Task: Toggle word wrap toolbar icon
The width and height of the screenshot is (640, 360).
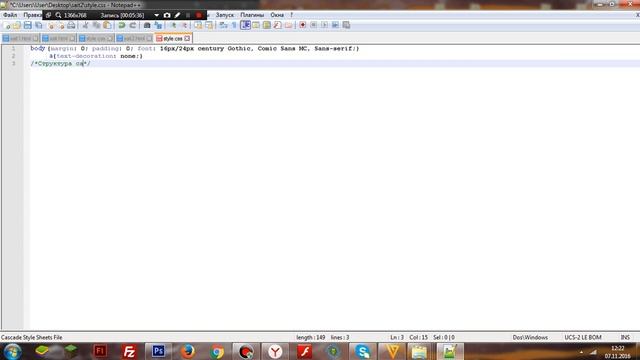Action: pos(223,26)
